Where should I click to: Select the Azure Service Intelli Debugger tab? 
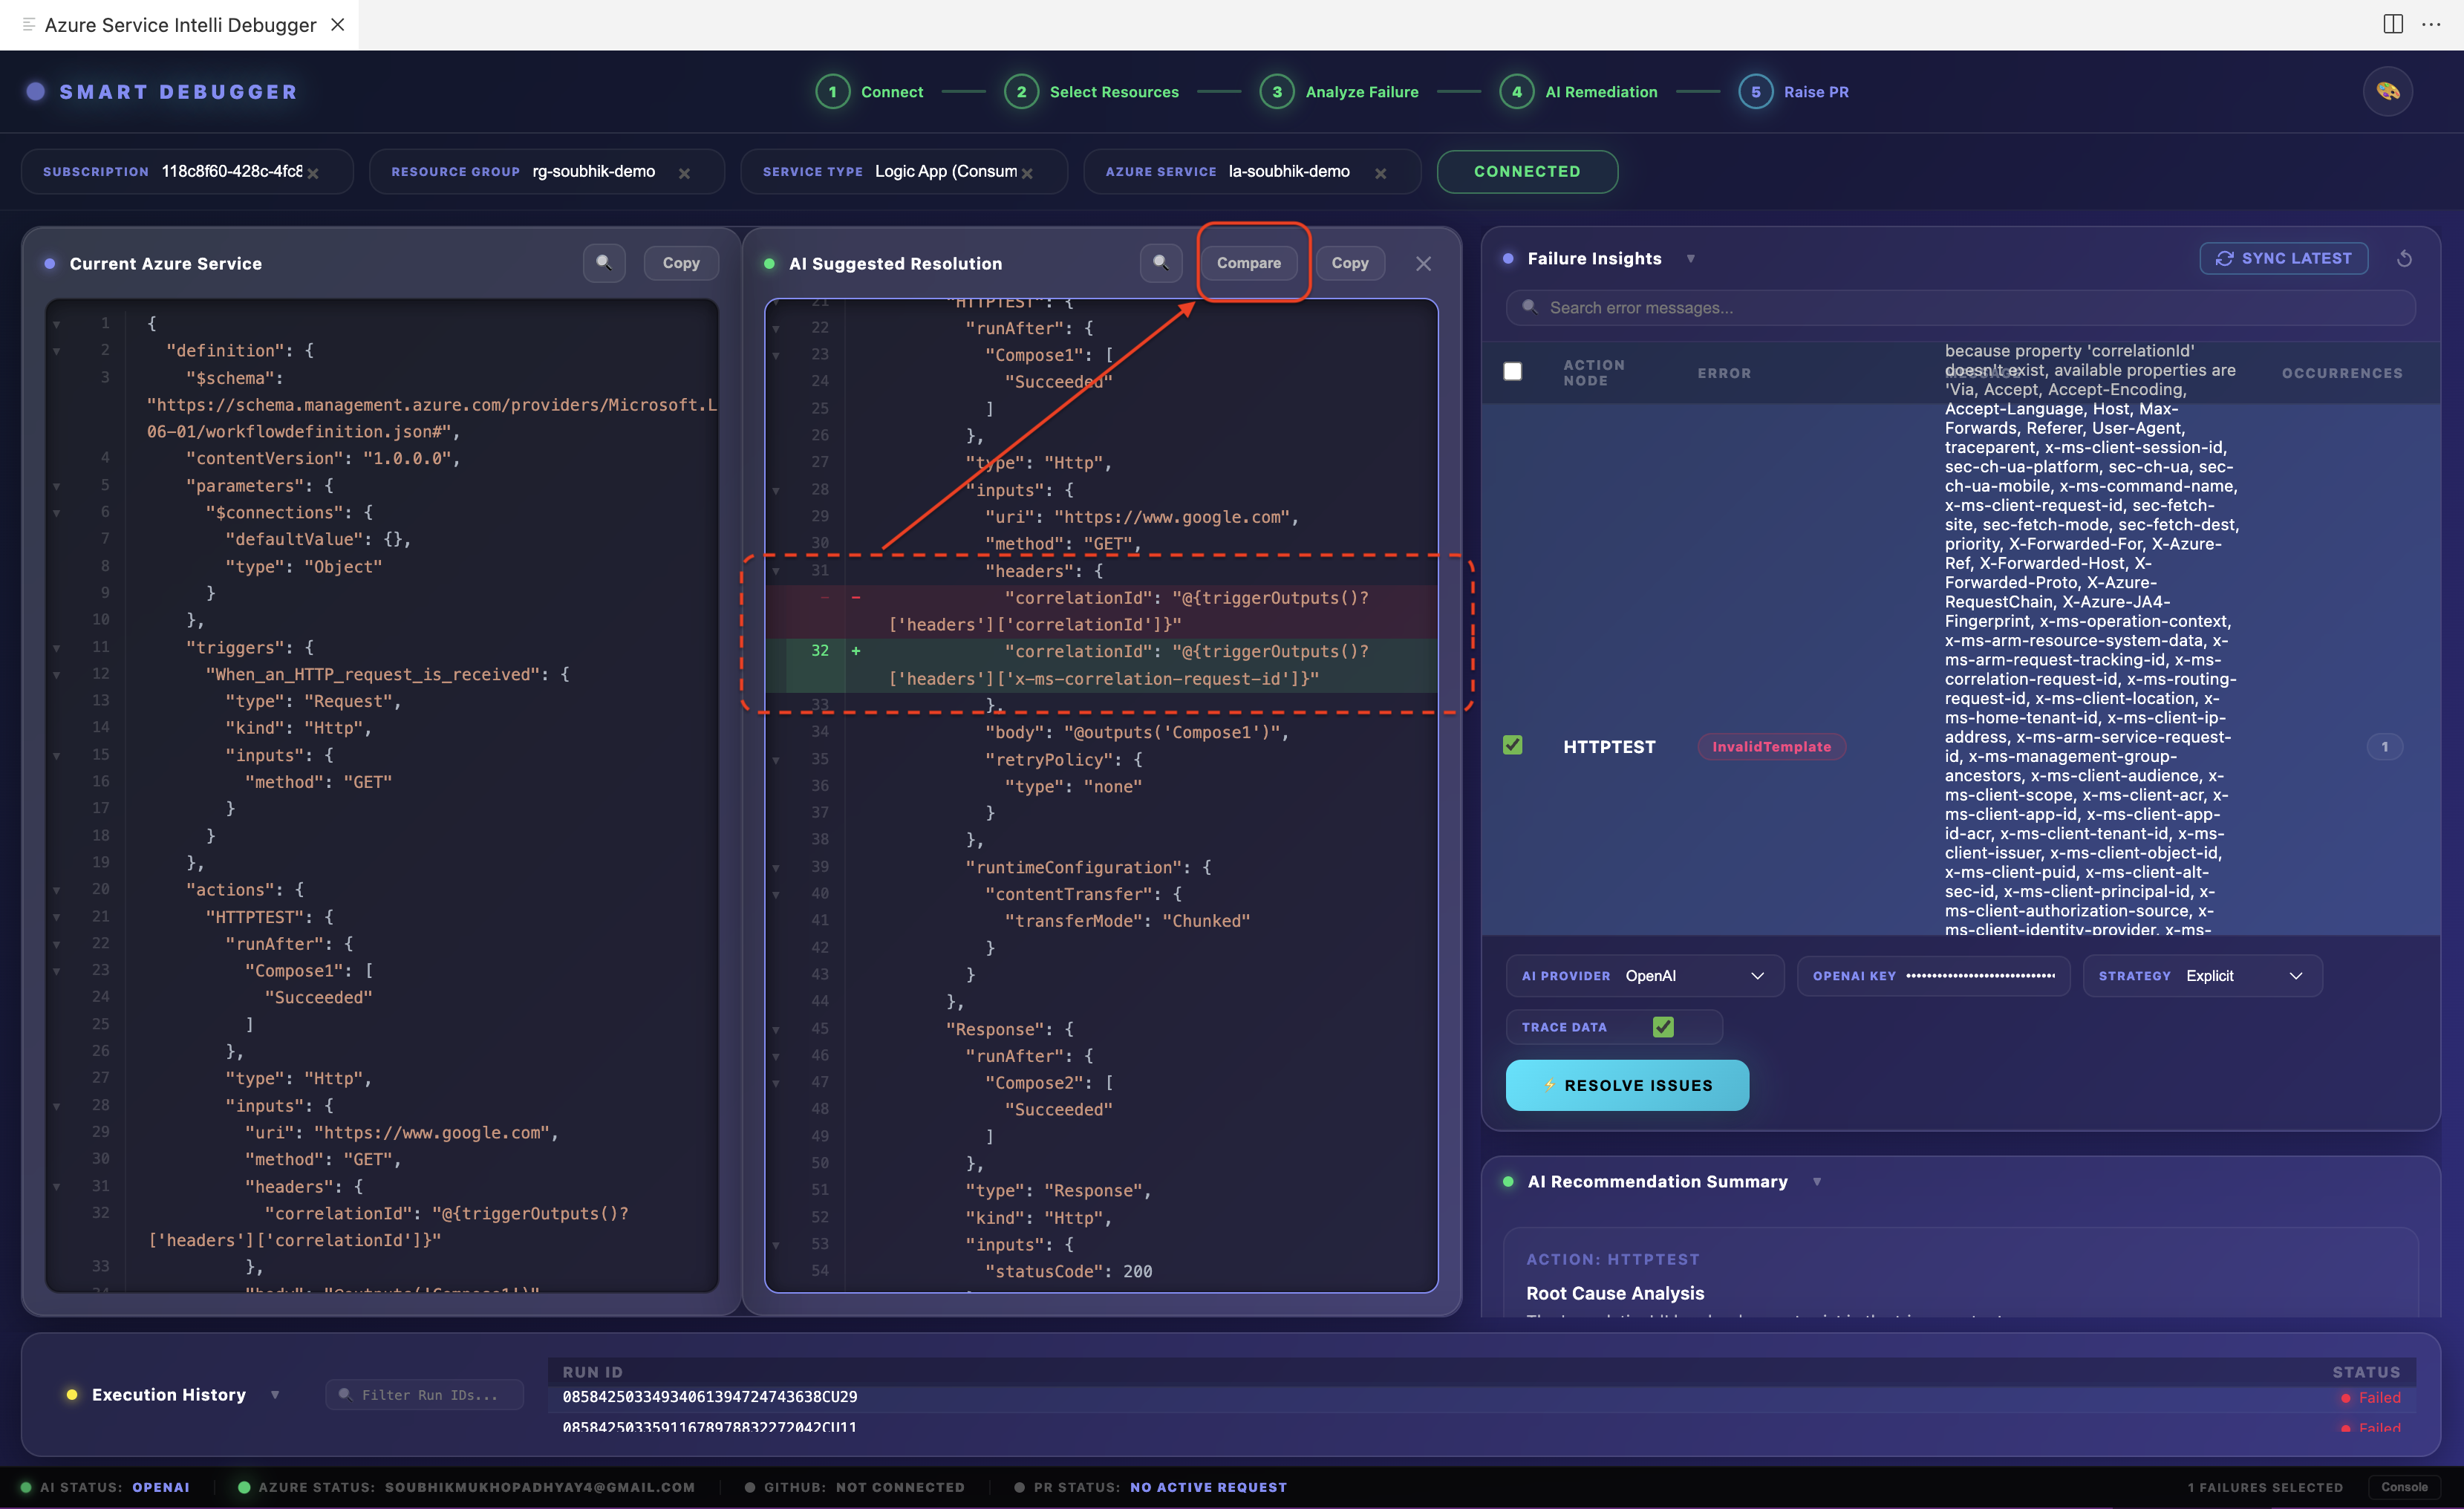click(180, 25)
